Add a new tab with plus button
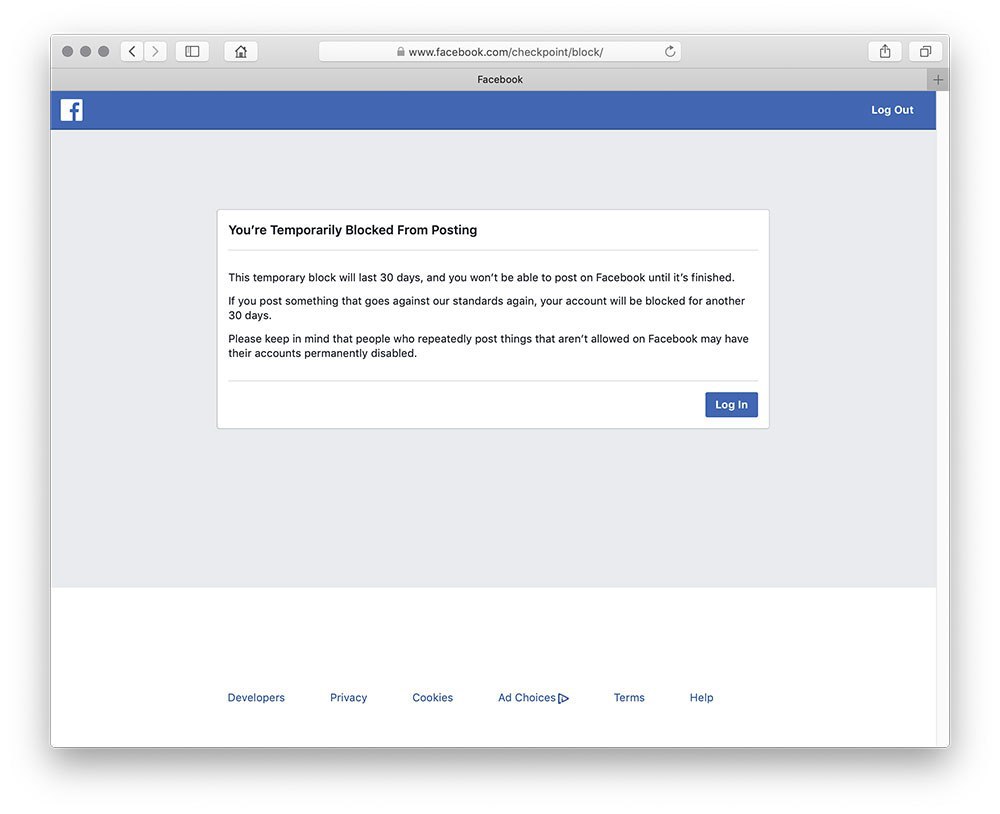The image size is (1000, 814). pyautogui.click(x=938, y=80)
